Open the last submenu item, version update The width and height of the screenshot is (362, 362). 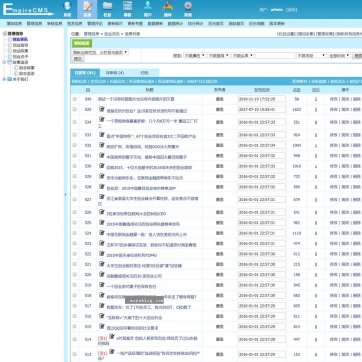coord(277,24)
